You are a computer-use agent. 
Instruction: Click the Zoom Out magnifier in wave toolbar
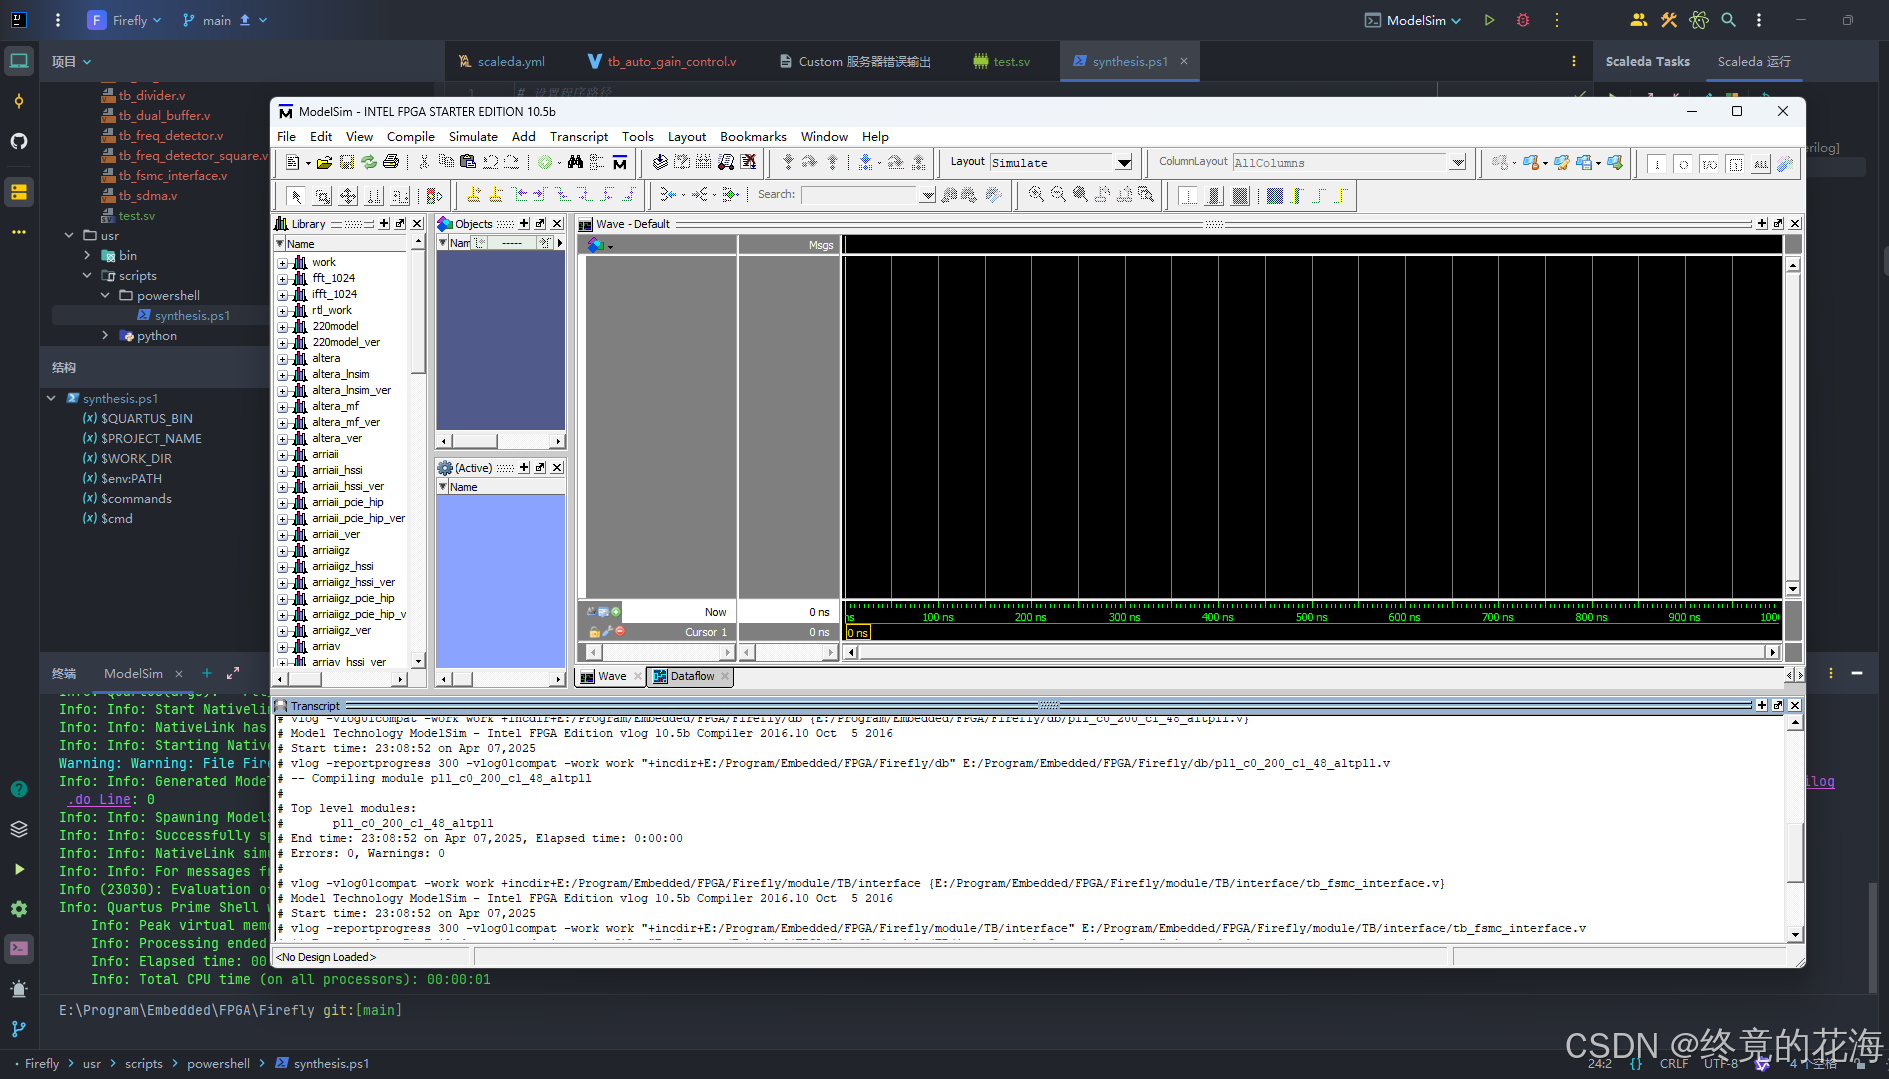(1058, 195)
